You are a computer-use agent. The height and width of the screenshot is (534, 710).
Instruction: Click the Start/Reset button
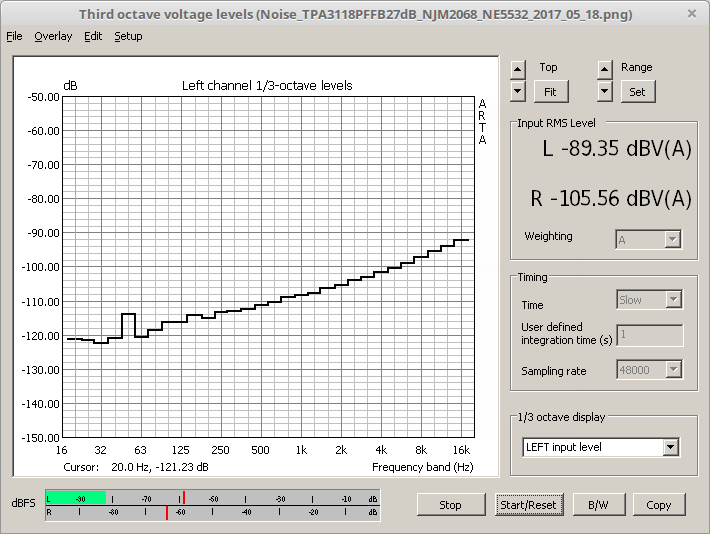528,505
